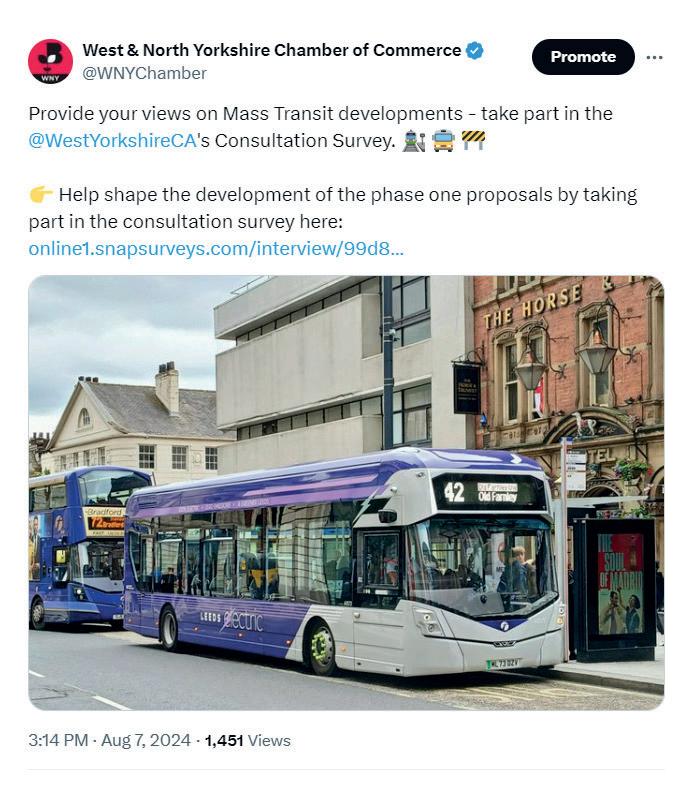Click the 3:14 PM timestamp
The height and width of the screenshot is (800, 693).
click(58, 740)
